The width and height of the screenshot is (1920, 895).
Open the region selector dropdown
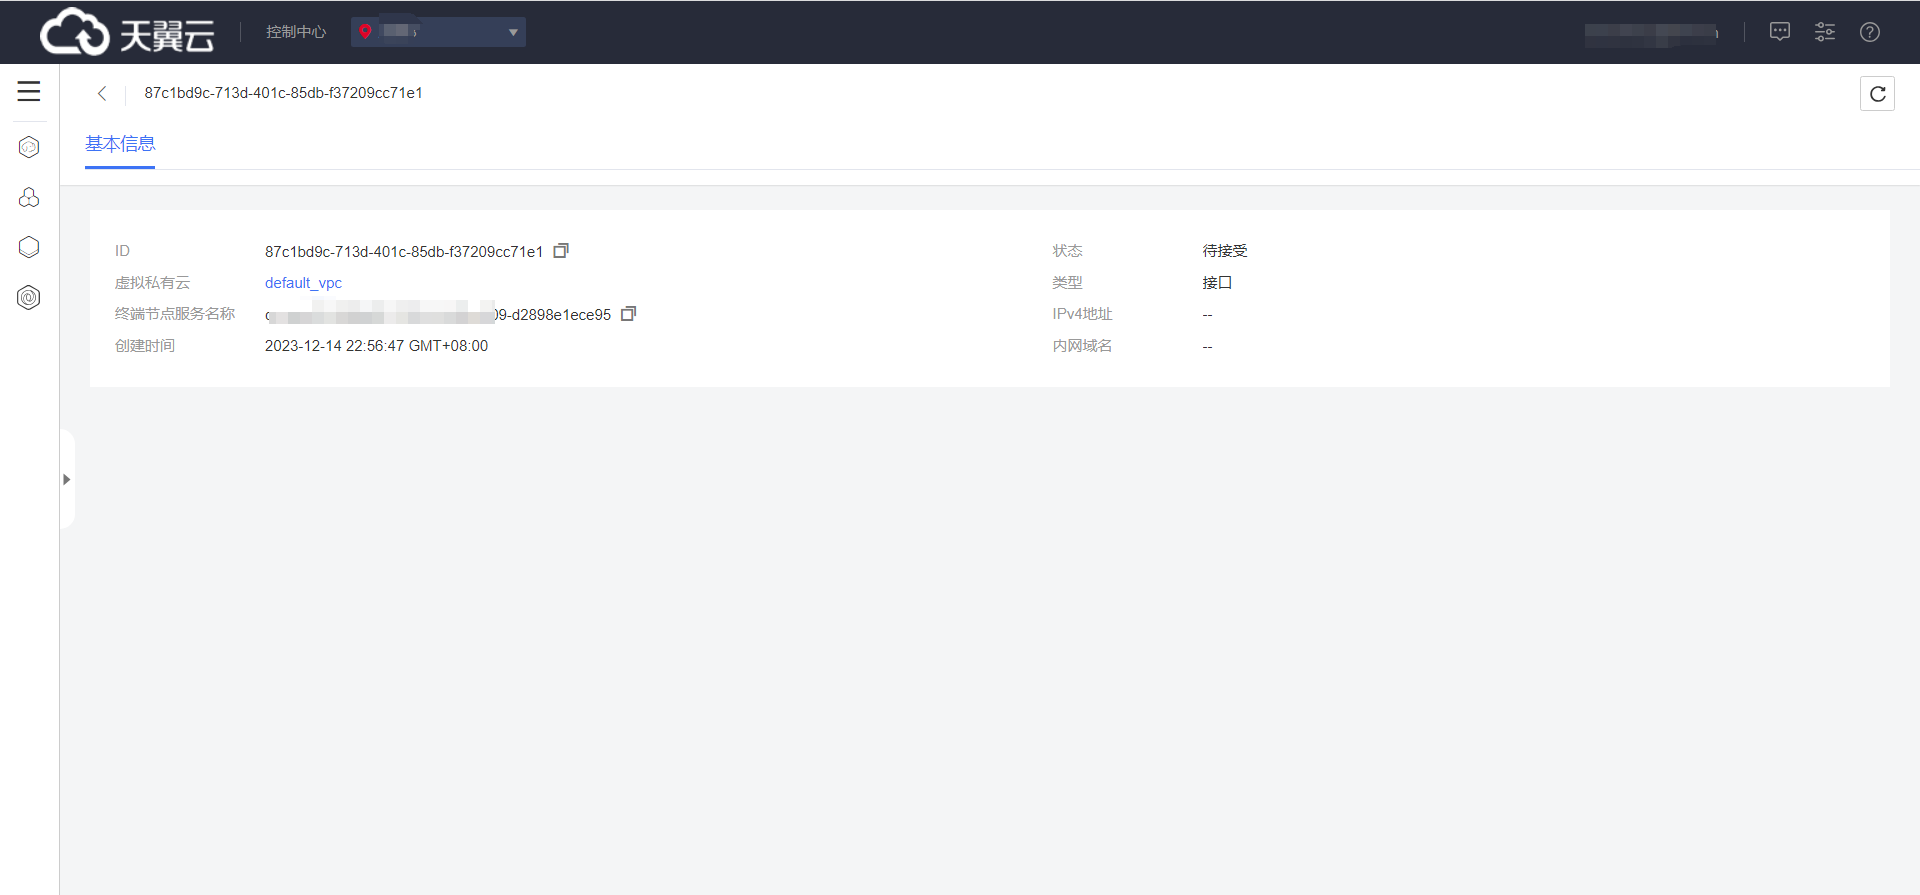[438, 32]
